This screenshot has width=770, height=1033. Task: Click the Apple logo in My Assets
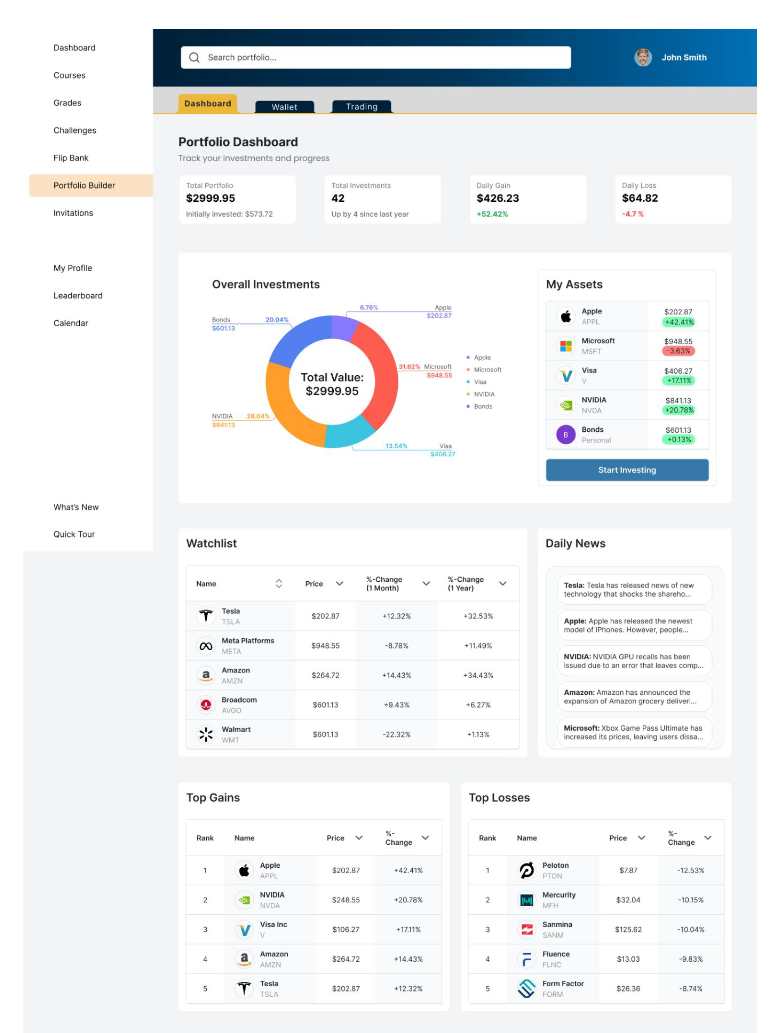[x=566, y=316]
